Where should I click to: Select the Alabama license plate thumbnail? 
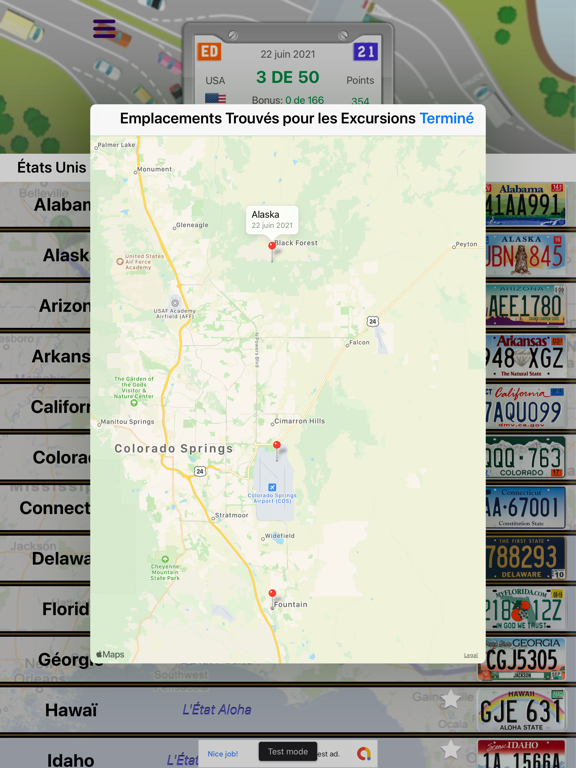coord(525,204)
